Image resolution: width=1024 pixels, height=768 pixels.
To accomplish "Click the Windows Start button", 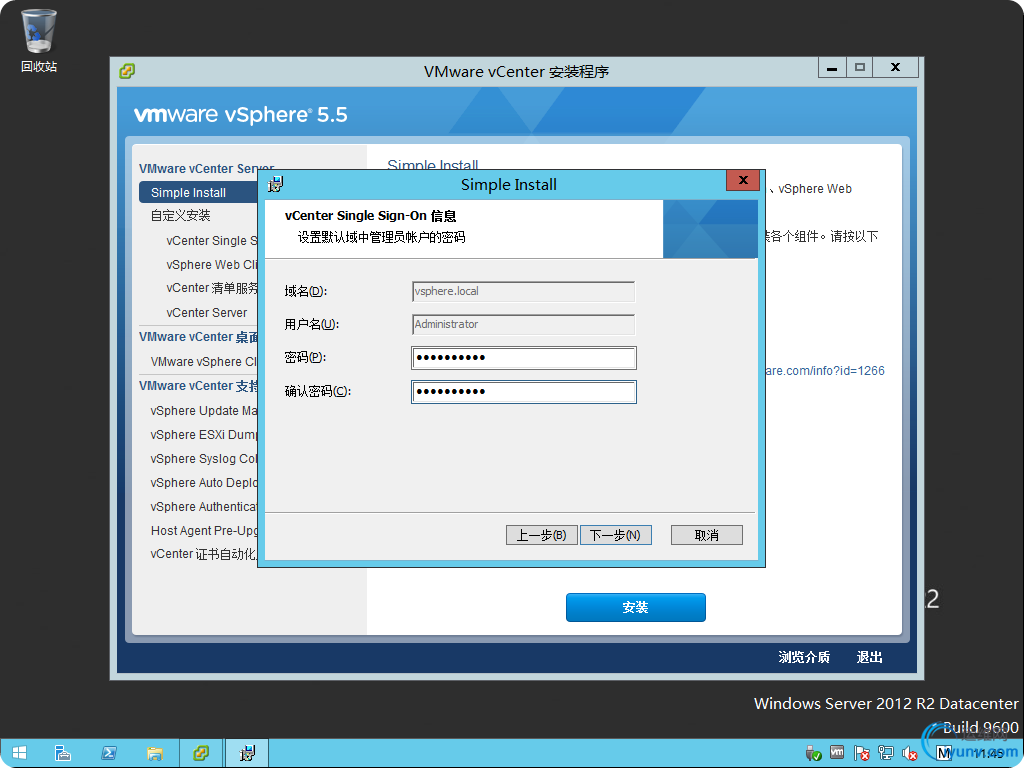I will tap(19, 753).
